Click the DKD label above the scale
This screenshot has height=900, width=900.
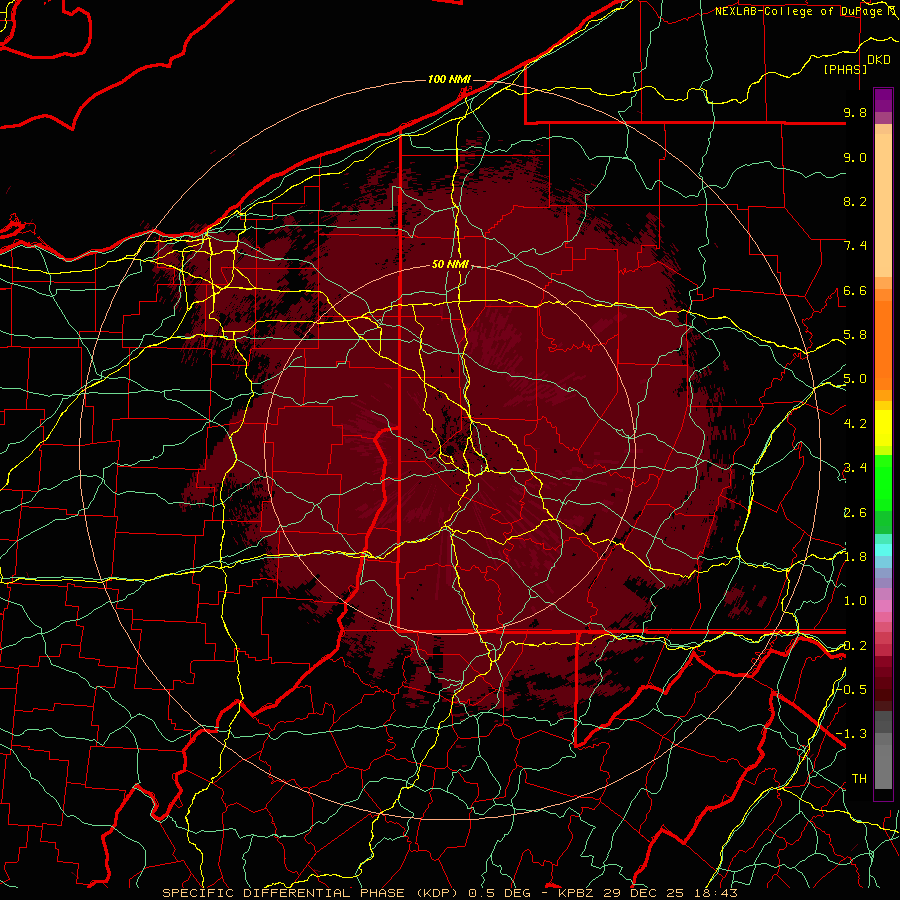(x=879, y=60)
